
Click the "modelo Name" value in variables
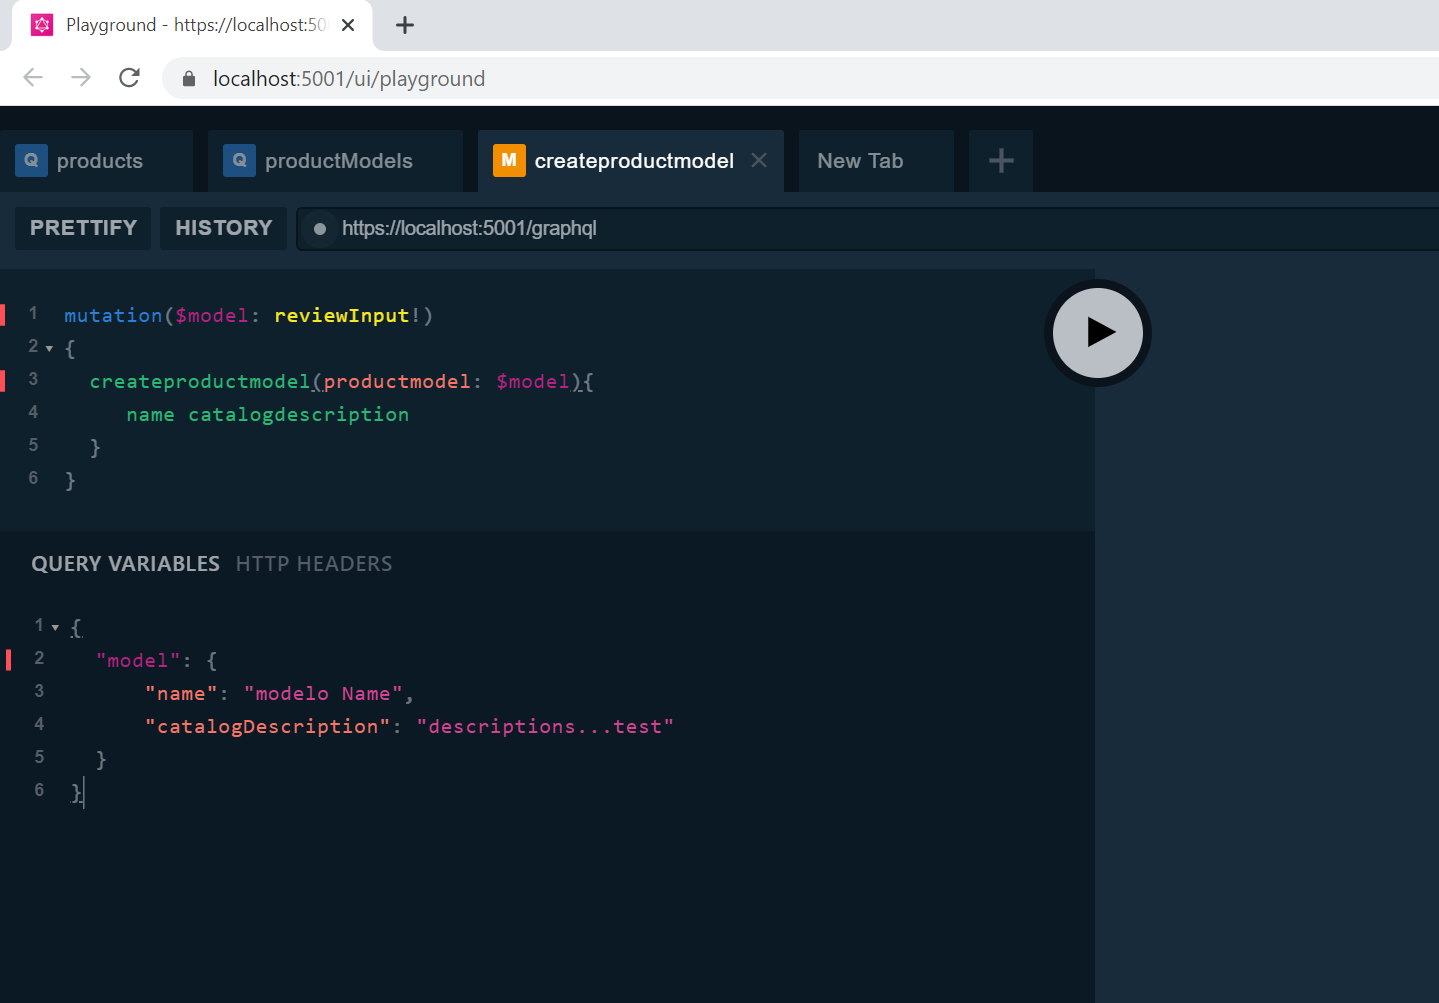tap(323, 694)
